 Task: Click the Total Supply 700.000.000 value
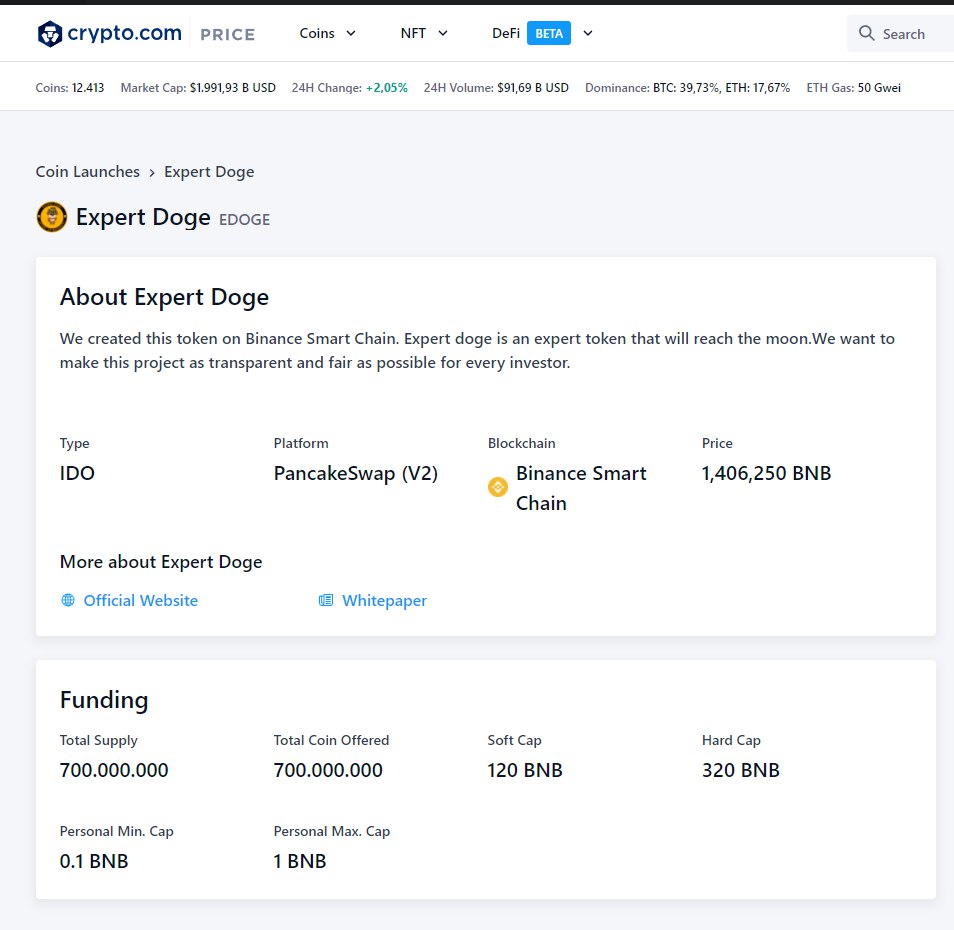pyautogui.click(x=114, y=770)
